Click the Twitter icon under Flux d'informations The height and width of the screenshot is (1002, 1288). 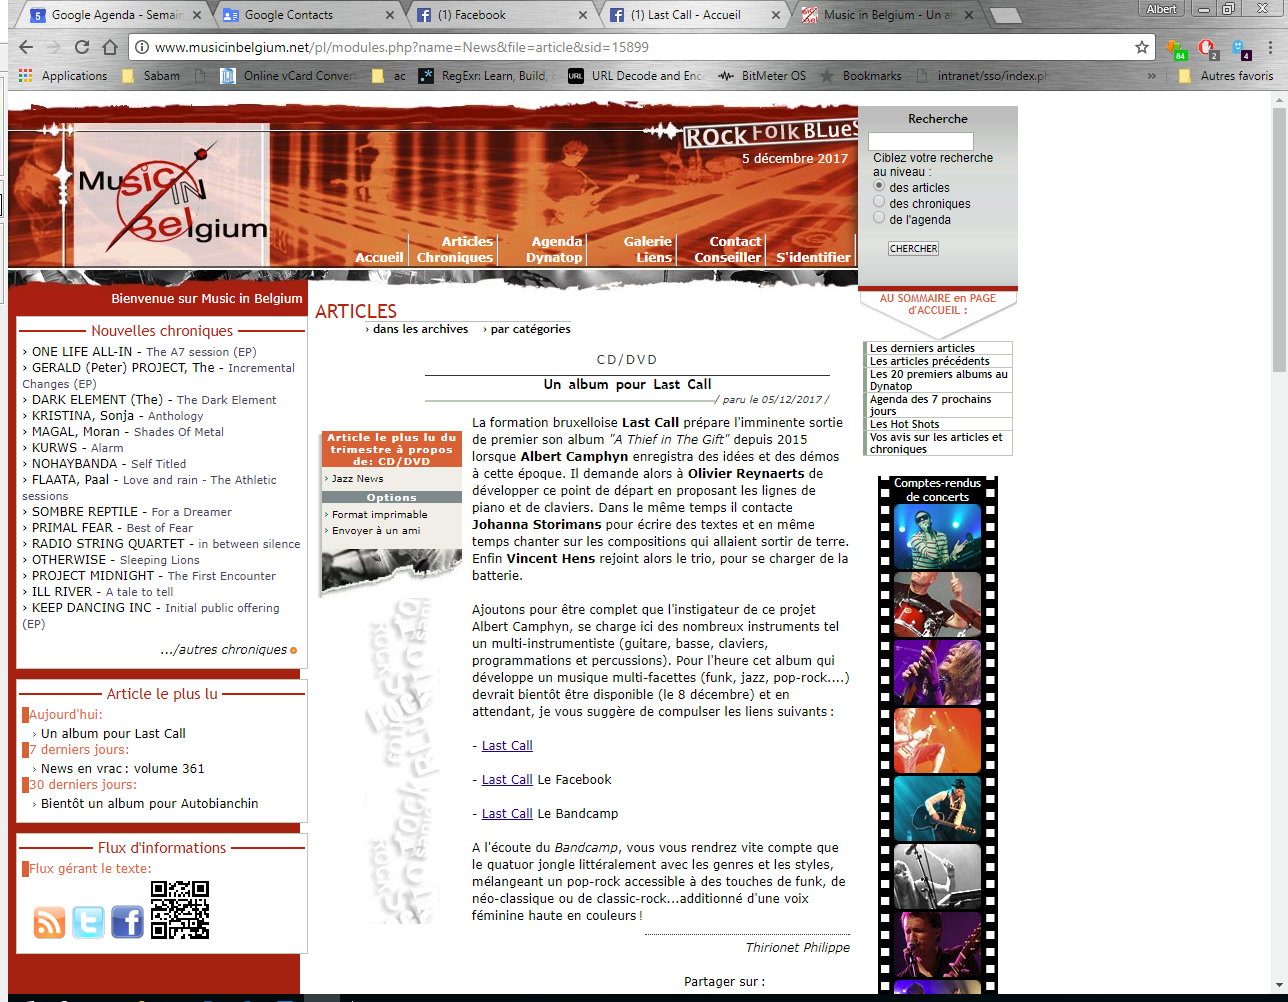click(88, 921)
